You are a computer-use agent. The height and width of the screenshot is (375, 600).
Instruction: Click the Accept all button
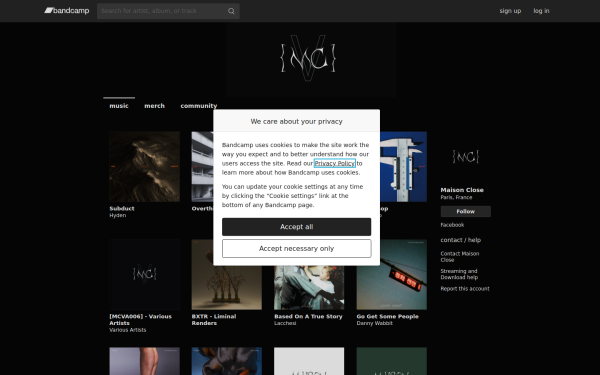297,227
